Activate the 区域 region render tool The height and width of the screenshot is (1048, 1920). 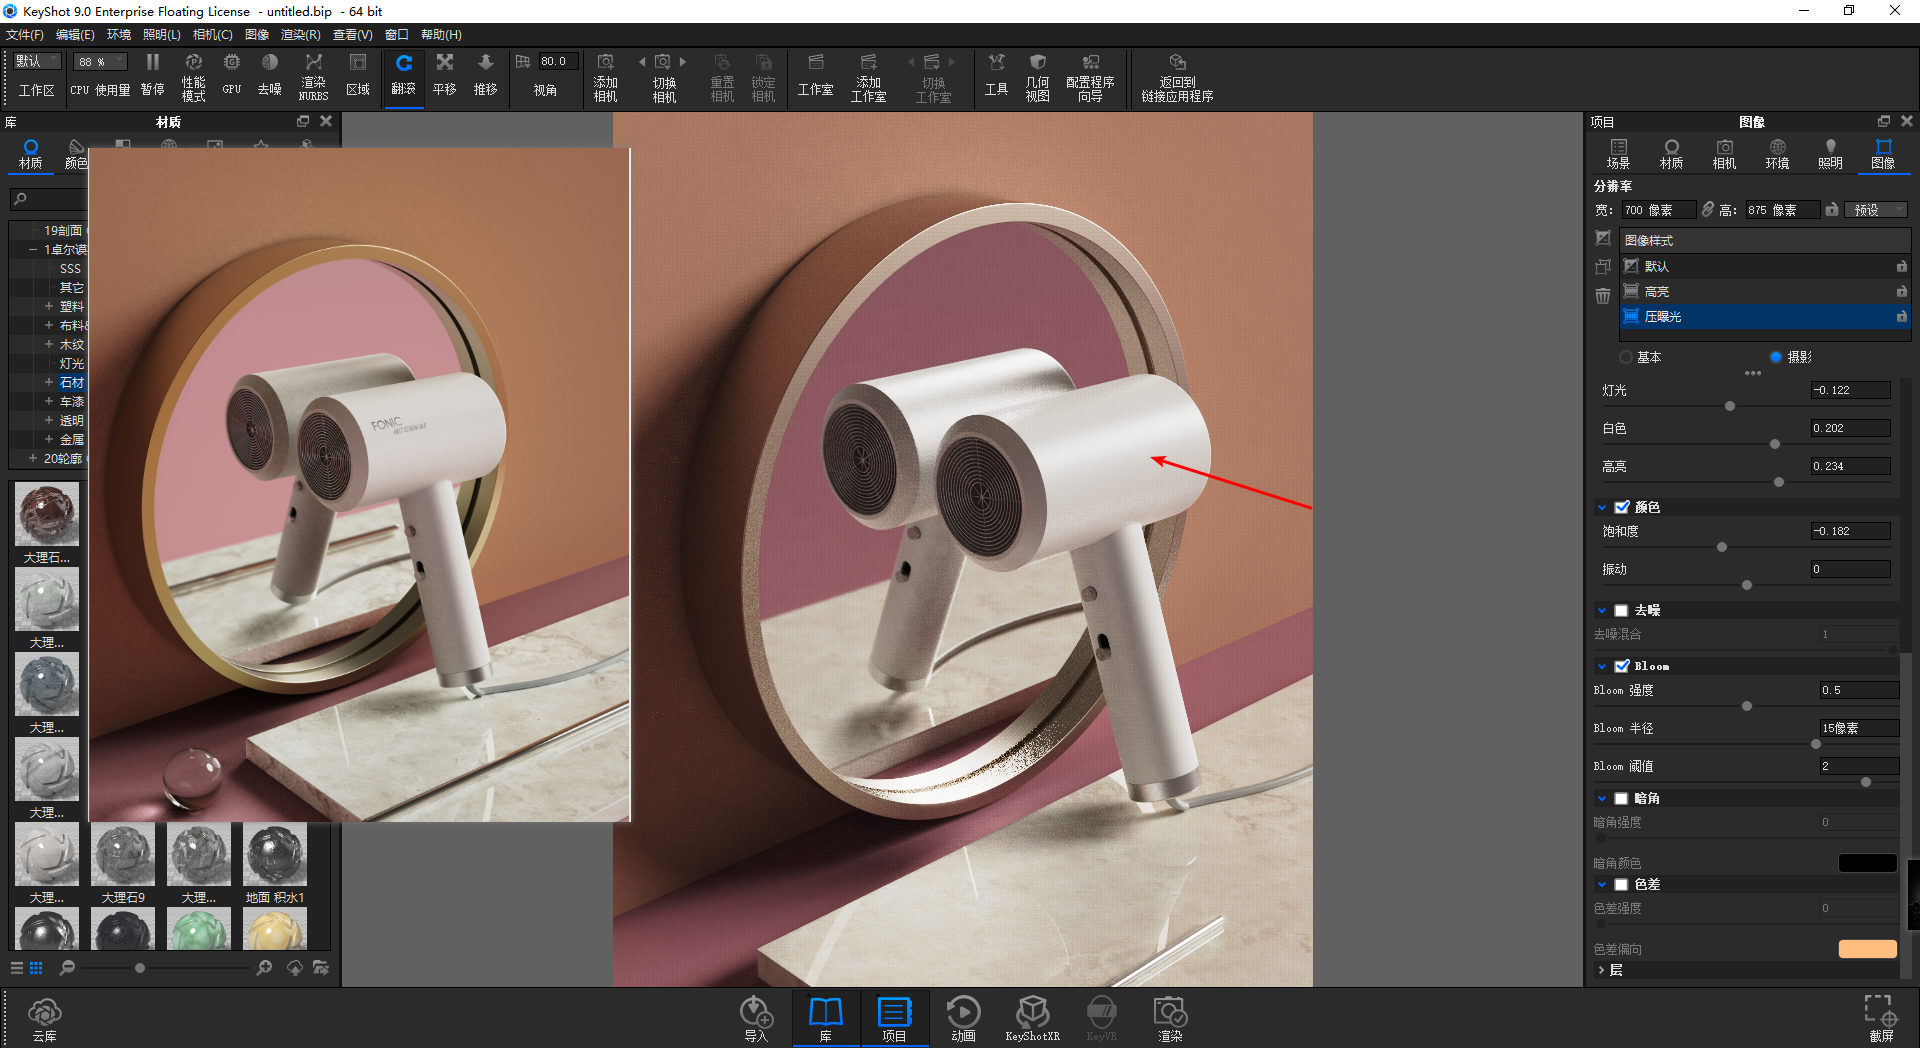point(357,75)
